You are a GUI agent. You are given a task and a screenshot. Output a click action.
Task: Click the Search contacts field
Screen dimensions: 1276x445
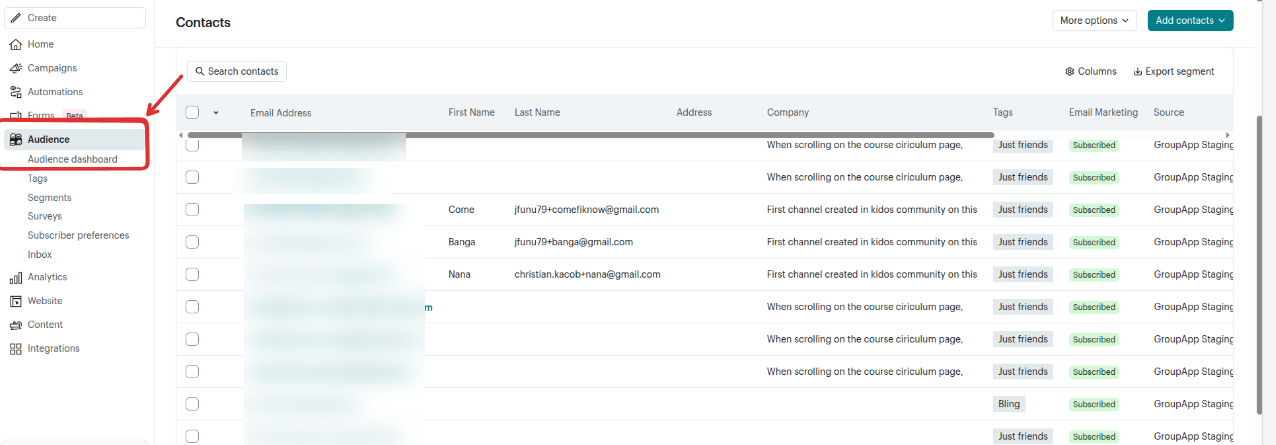(x=237, y=72)
